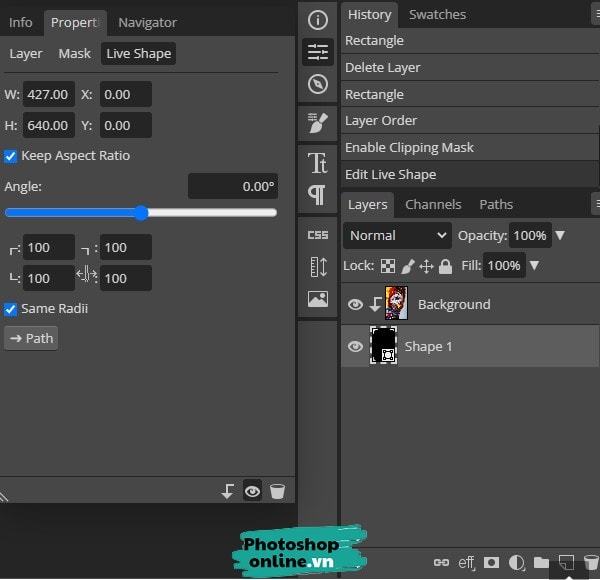
Task: Select the Mask button in Properties
Action: pos(74,53)
